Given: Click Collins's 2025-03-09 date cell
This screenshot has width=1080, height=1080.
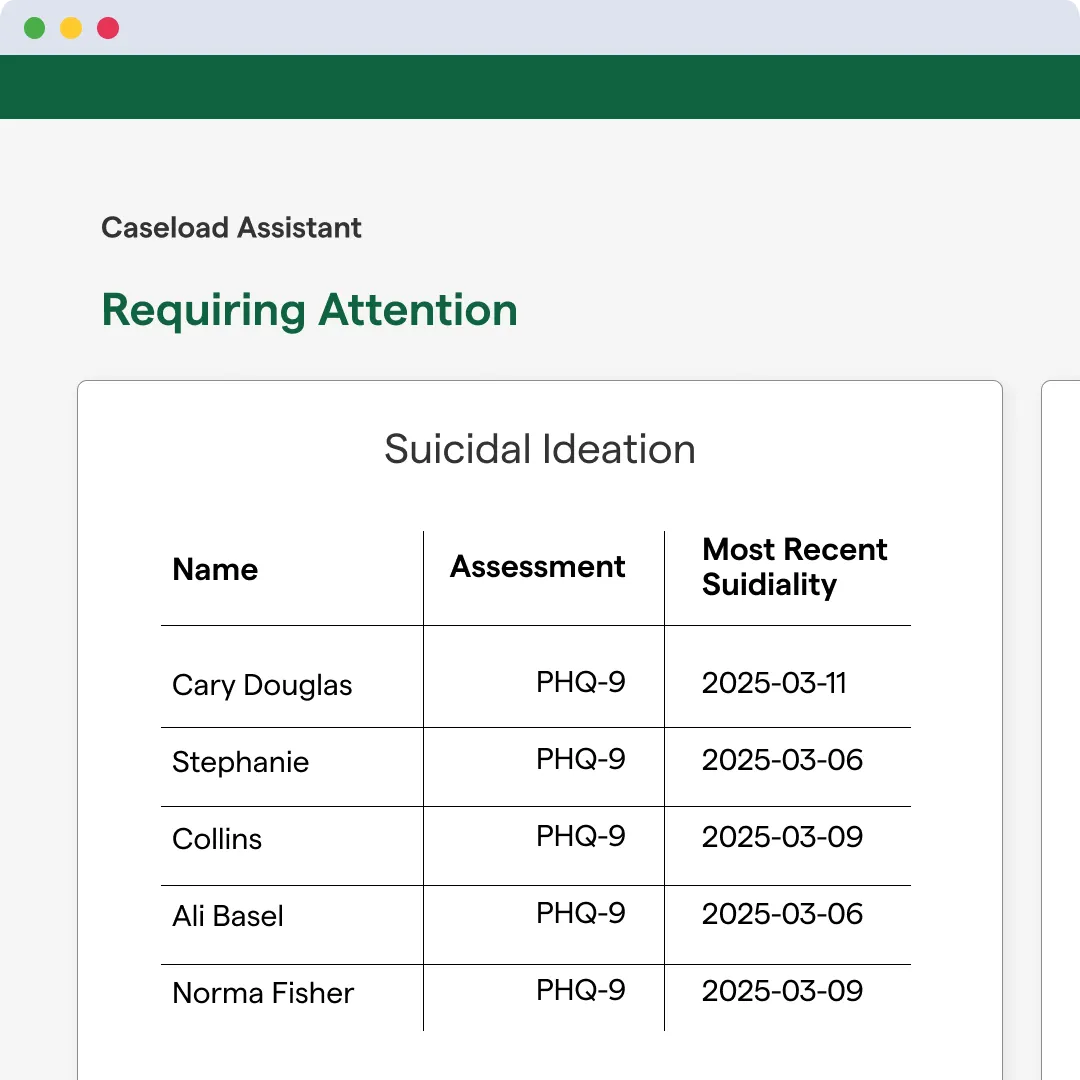Looking at the screenshot, I should click(x=782, y=837).
